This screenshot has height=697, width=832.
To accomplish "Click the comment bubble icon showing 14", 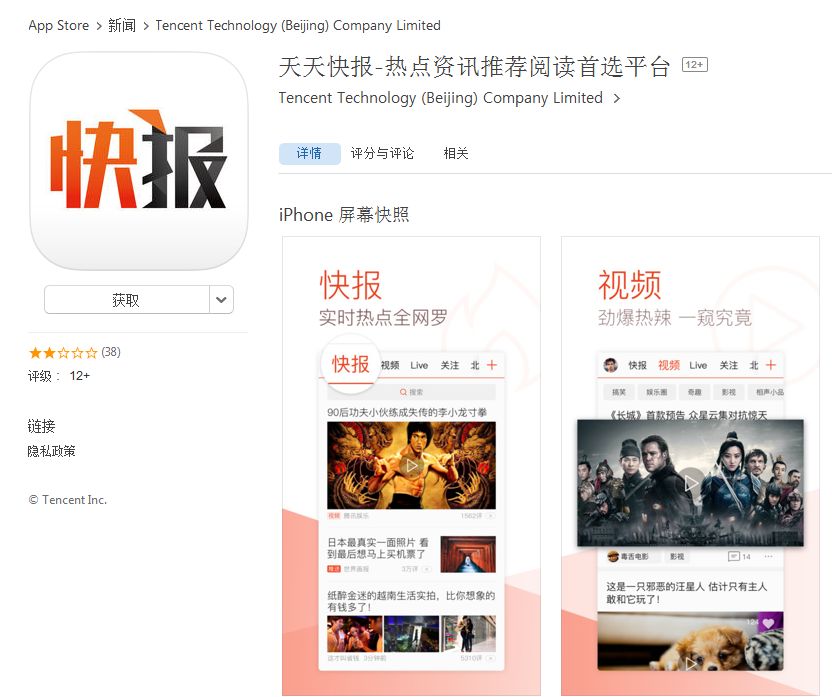I will (734, 556).
